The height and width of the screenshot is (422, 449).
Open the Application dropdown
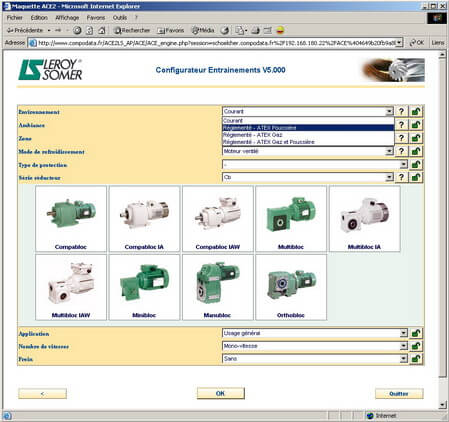tap(315, 333)
